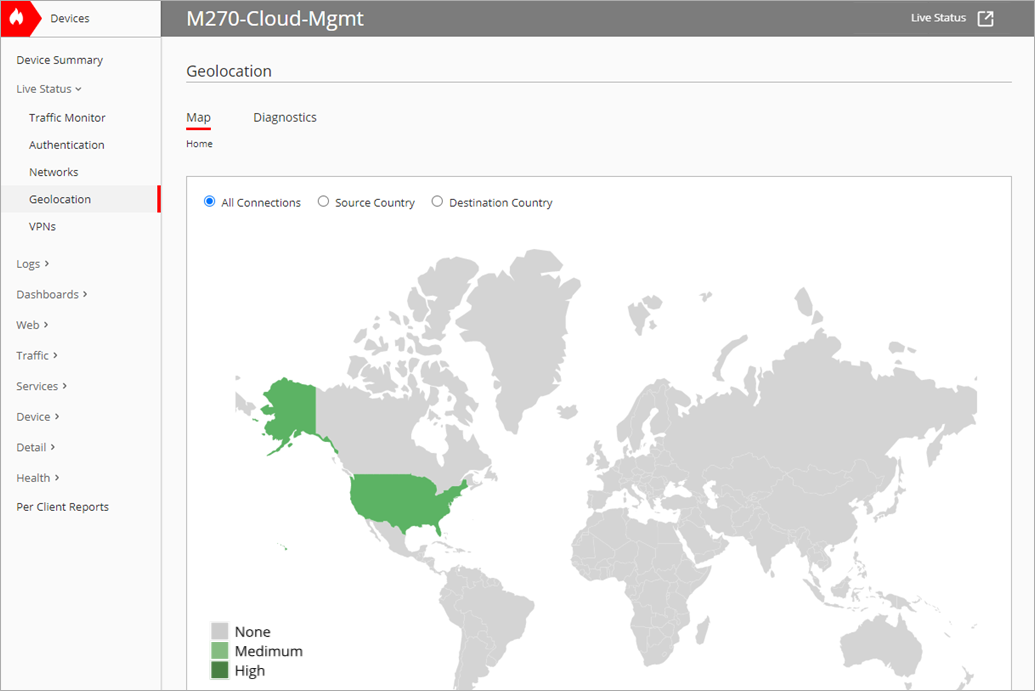Select the Destination Country radio button

click(437, 201)
